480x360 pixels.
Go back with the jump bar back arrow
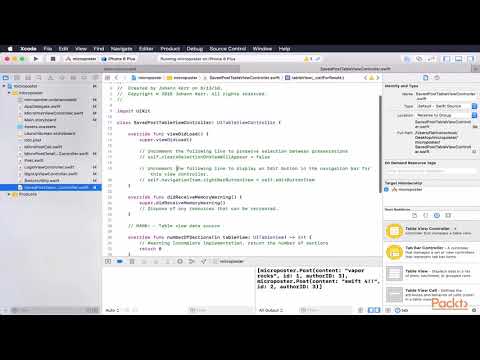116,78
